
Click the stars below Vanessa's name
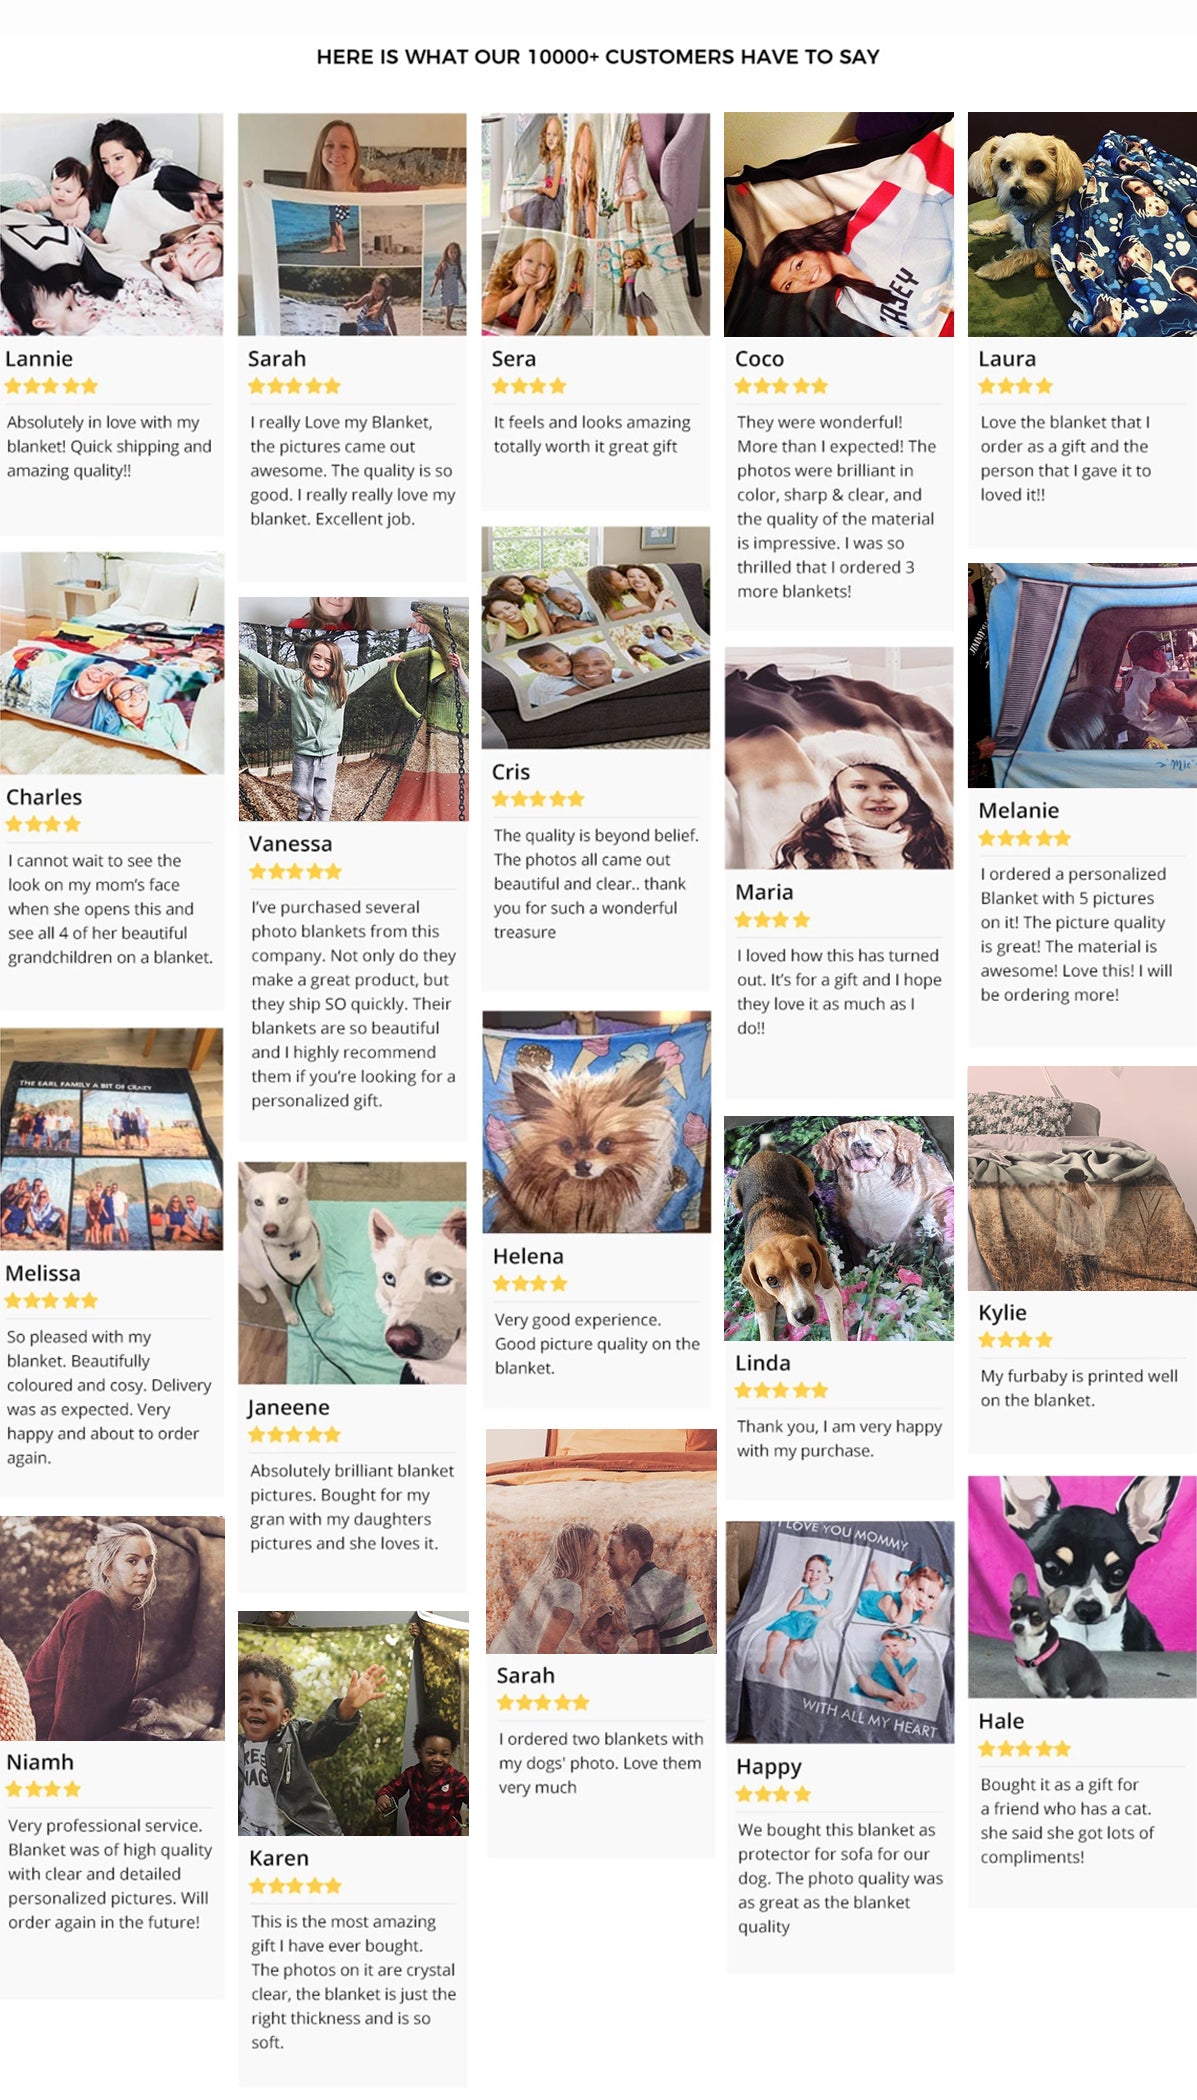click(x=295, y=871)
